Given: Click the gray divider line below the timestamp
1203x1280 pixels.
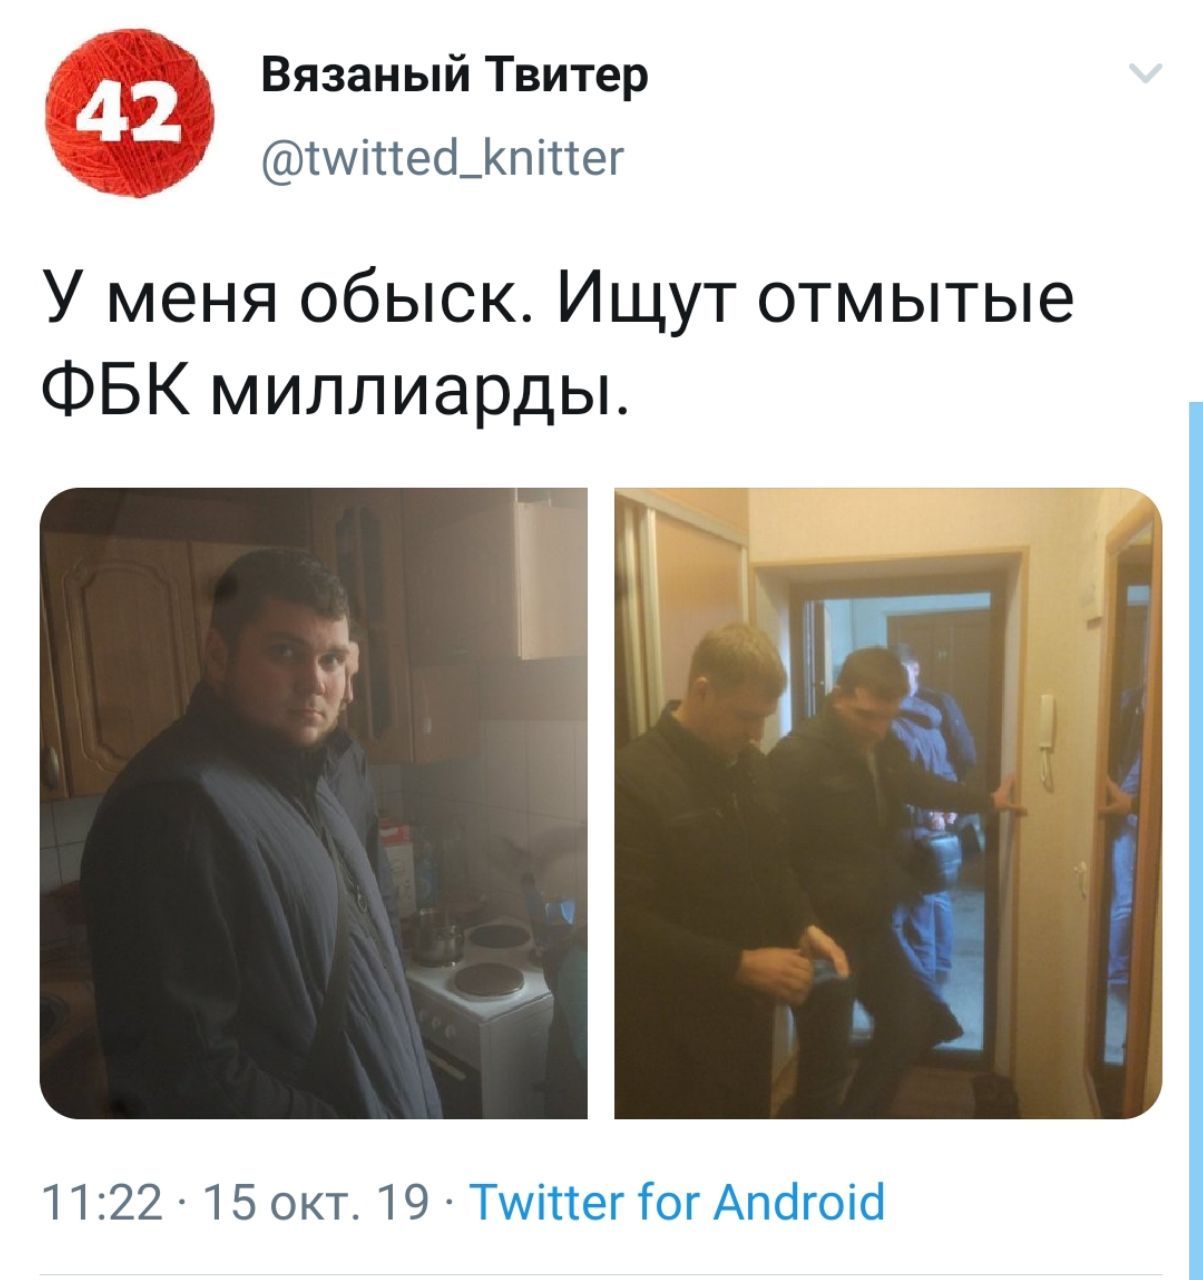Looking at the screenshot, I should tap(601, 1276).
